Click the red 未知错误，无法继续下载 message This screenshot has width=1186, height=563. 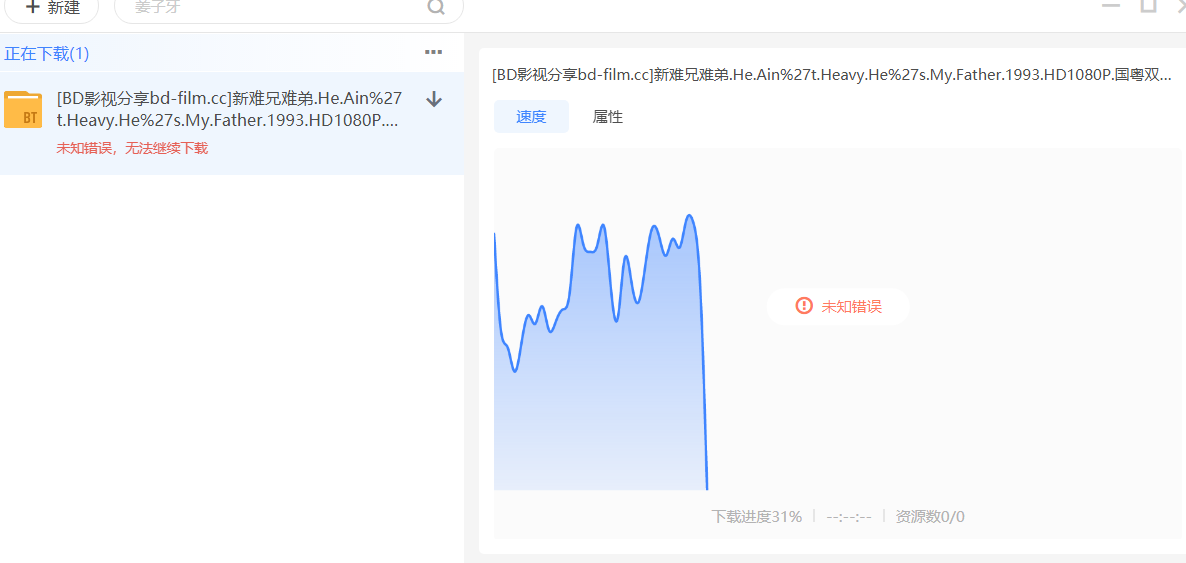pos(132,148)
